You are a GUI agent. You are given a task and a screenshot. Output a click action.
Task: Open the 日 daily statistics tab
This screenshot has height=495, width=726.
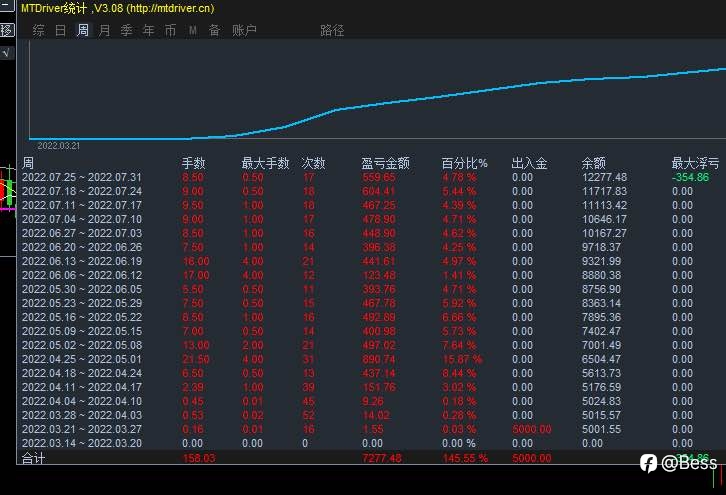point(60,31)
